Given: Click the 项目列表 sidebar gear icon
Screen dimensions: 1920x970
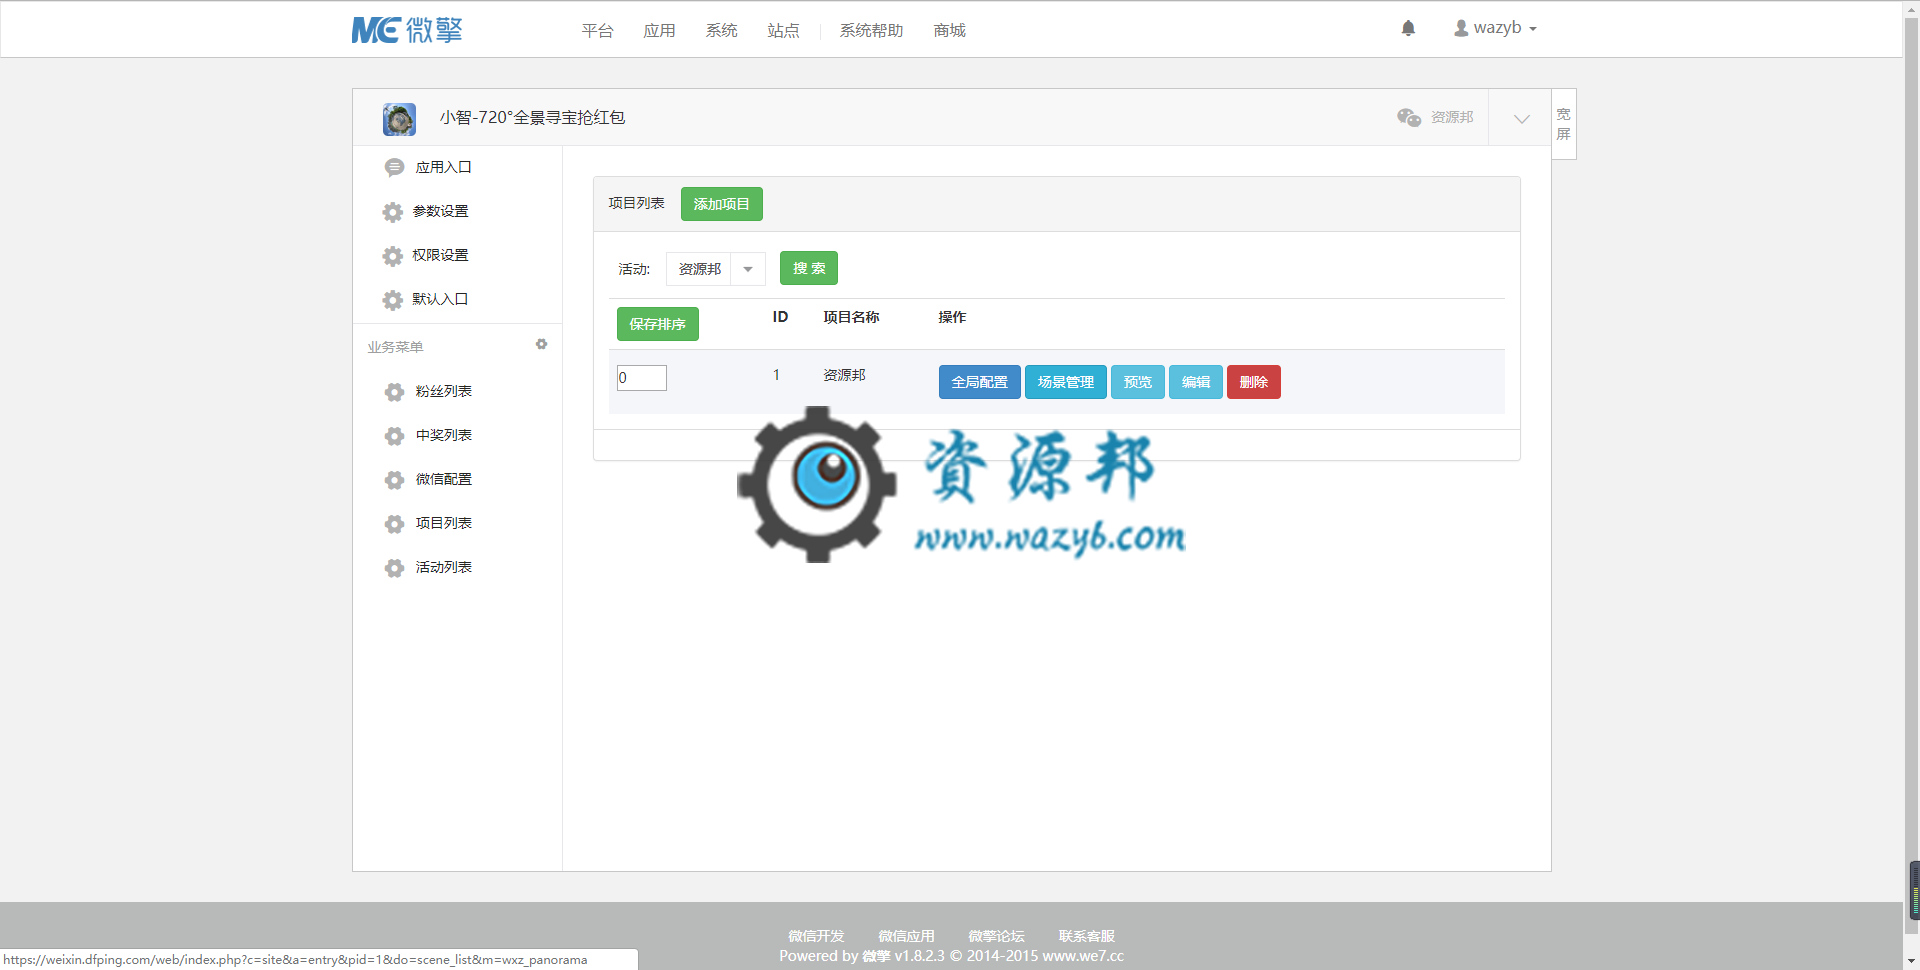Looking at the screenshot, I should pyautogui.click(x=394, y=524).
